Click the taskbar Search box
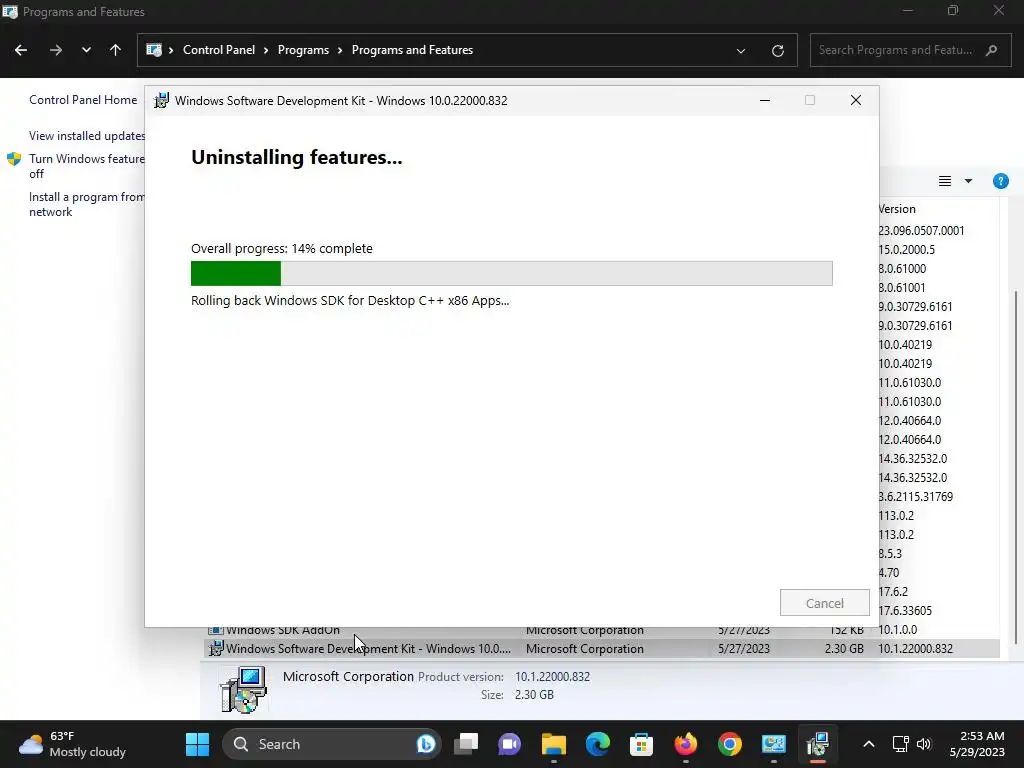1024x768 pixels. (x=331, y=744)
